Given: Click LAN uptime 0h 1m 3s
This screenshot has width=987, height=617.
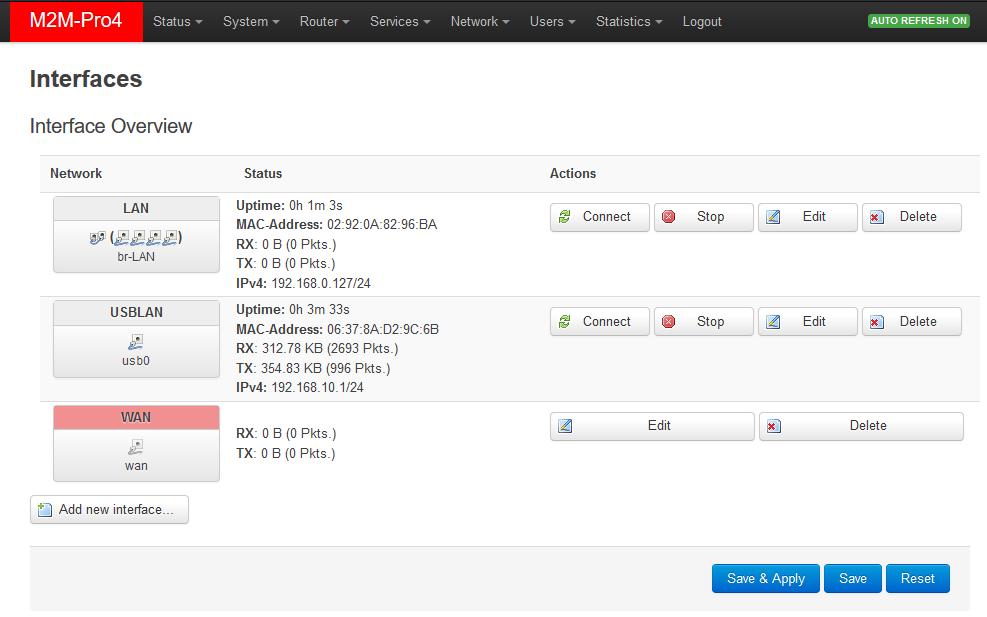Looking at the screenshot, I should coord(315,205).
